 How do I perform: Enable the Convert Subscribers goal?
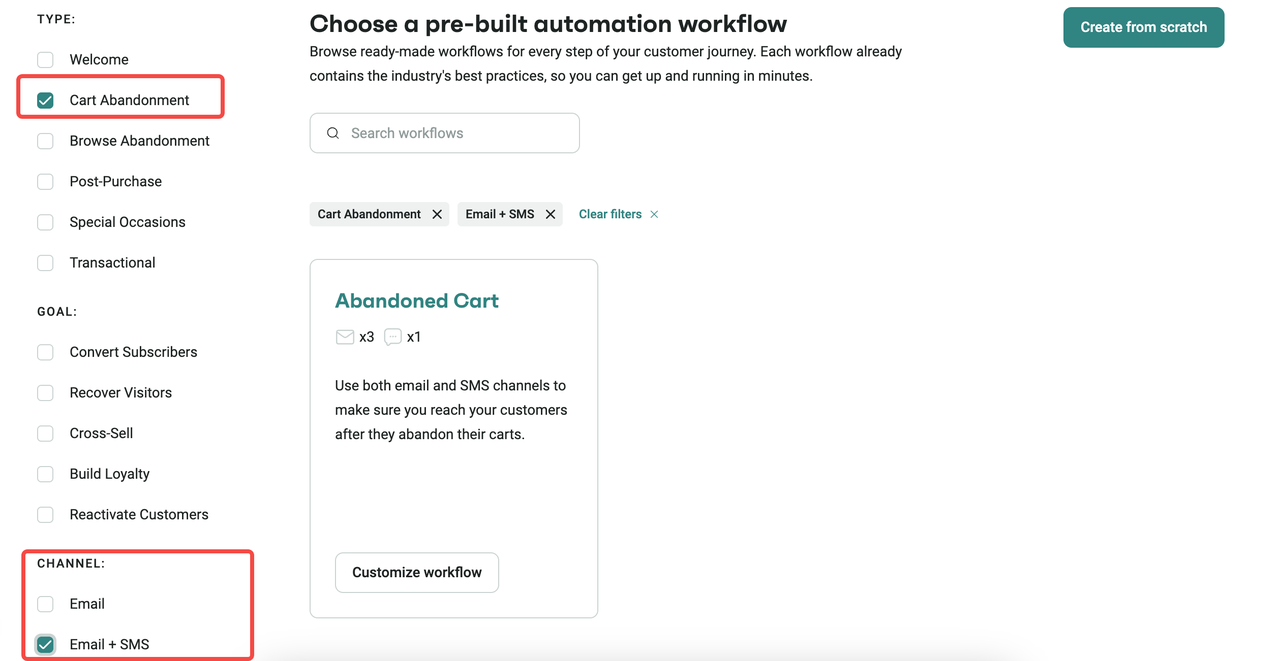(45, 352)
